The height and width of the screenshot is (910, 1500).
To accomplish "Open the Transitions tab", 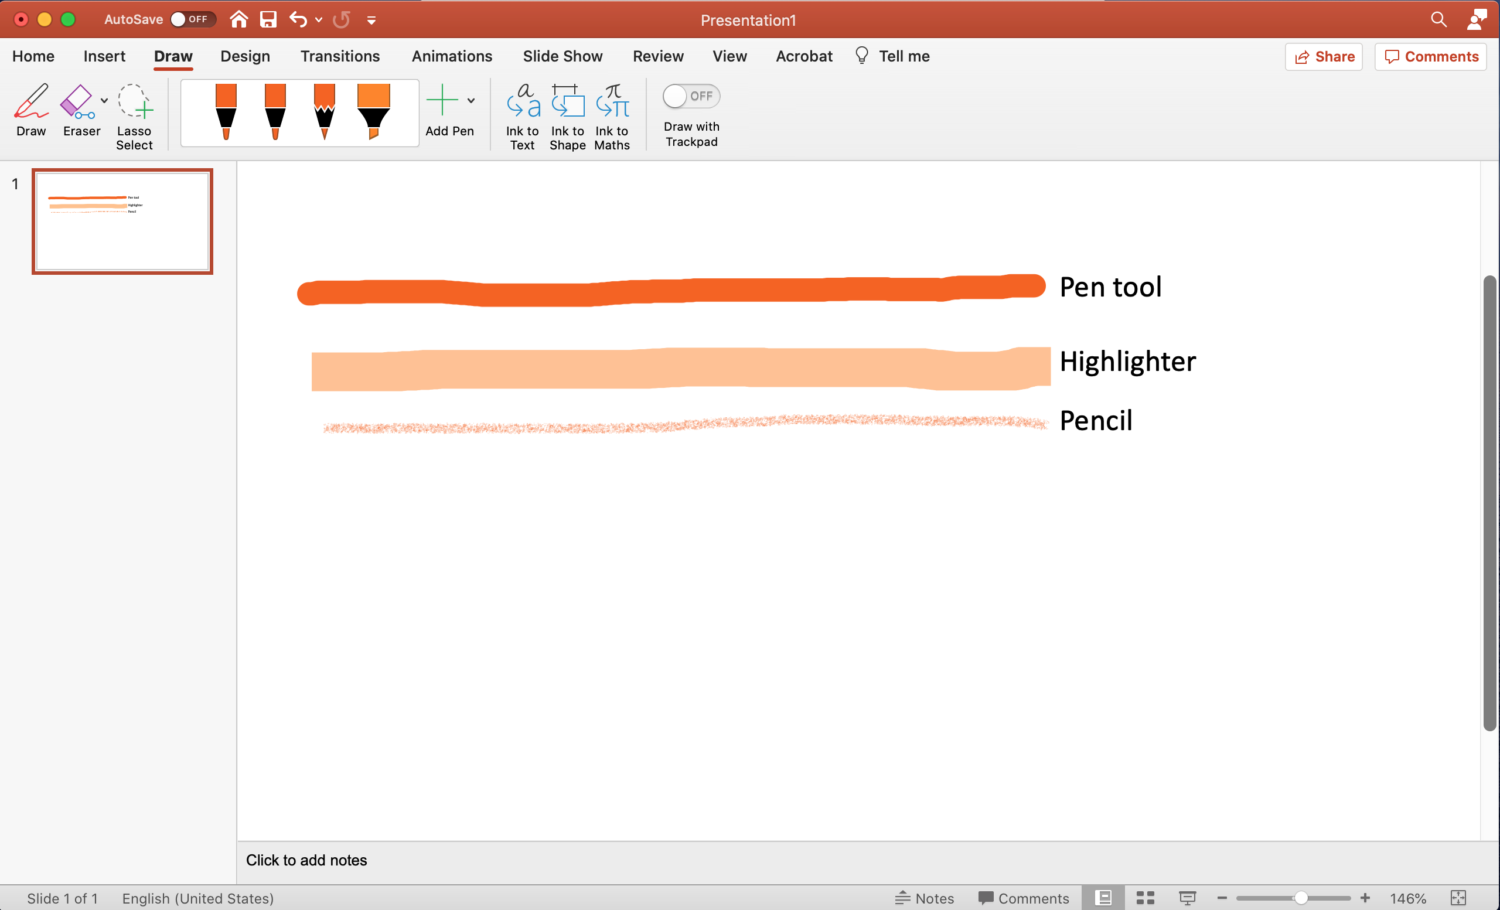I will pyautogui.click(x=340, y=56).
